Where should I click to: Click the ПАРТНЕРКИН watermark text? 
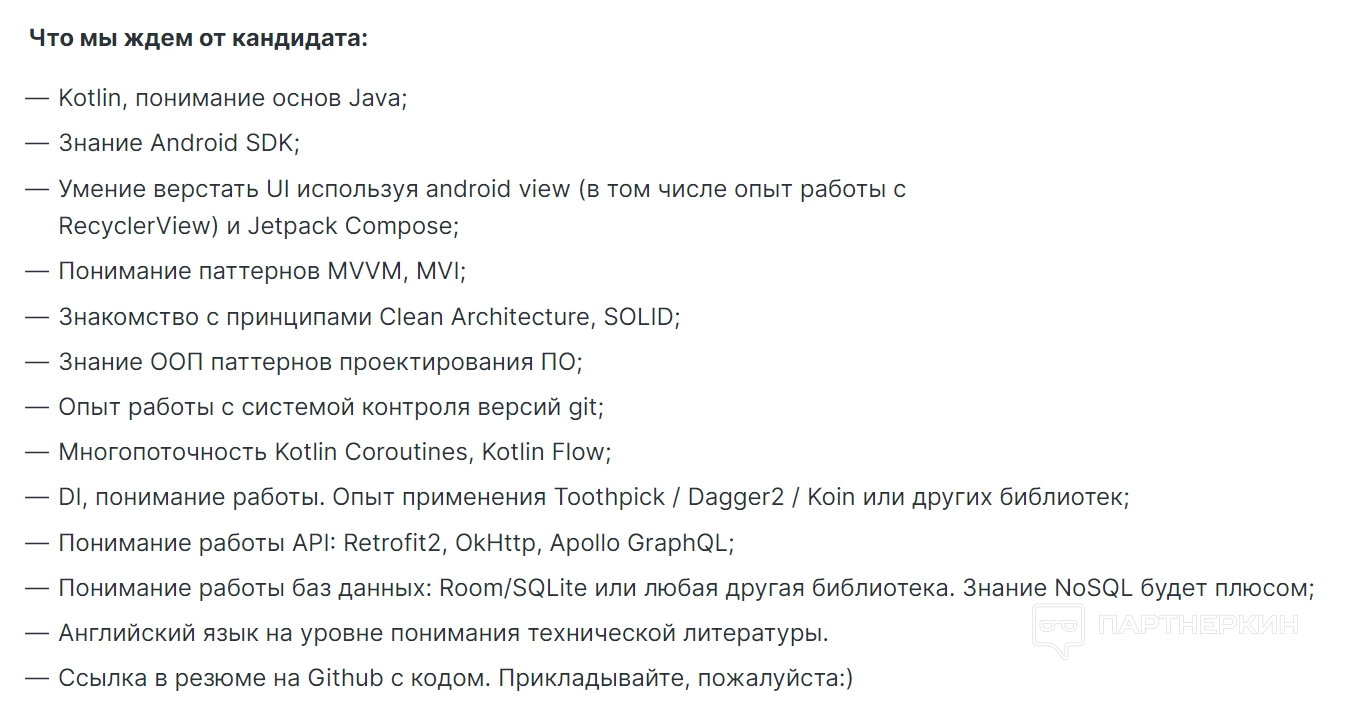[x=1197, y=626]
